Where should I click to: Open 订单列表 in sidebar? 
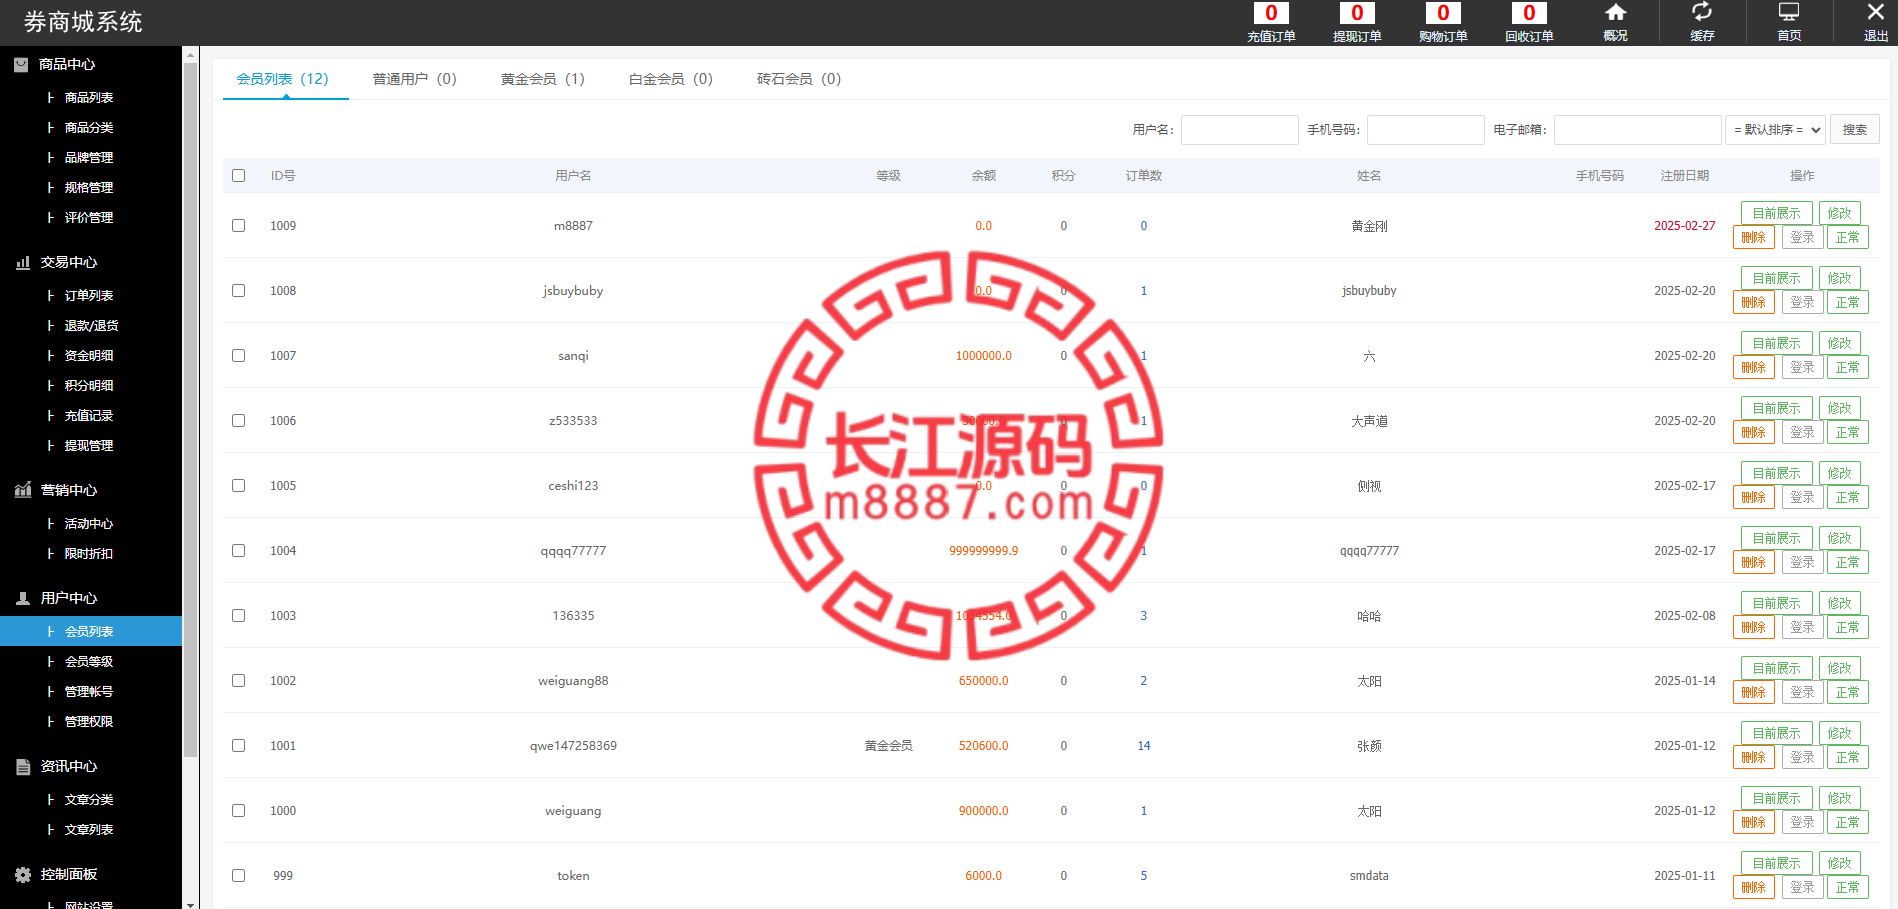pos(89,295)
